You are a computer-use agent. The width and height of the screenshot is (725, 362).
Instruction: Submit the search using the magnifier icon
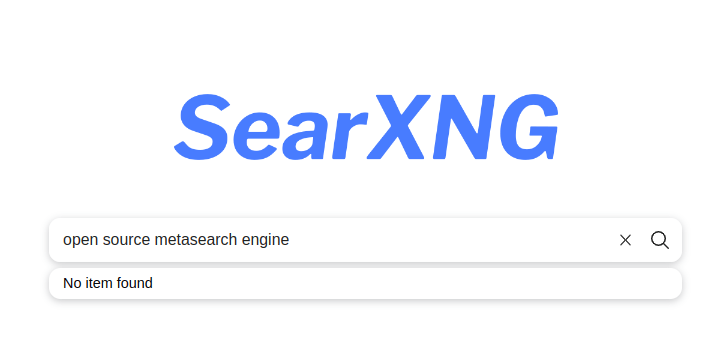659,240
